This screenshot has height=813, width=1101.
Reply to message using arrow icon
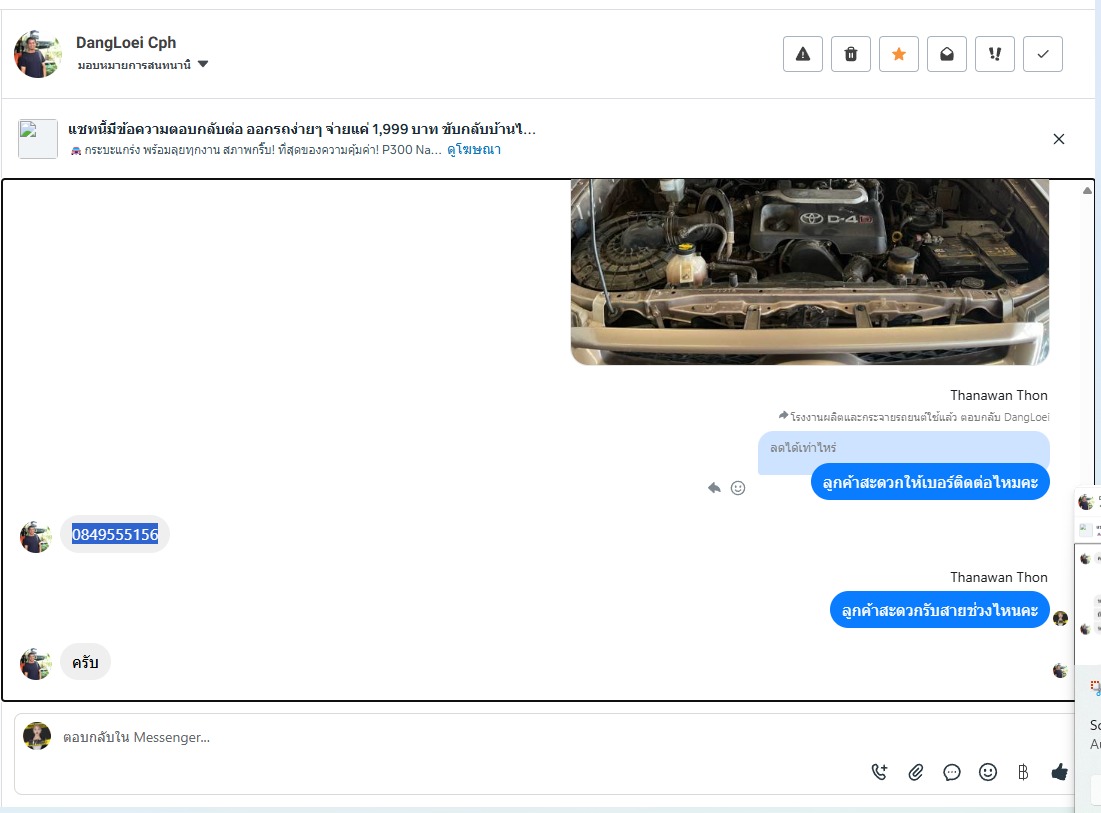[x=714, y=488]
